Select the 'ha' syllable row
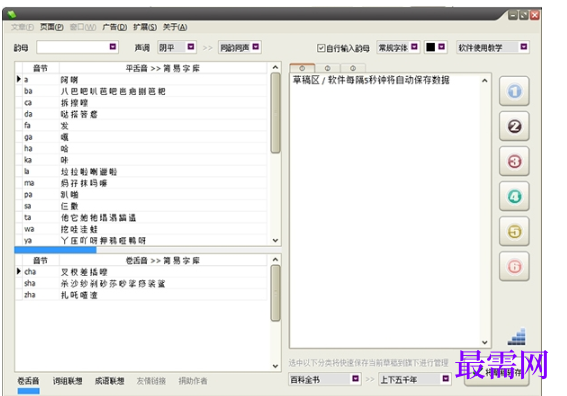This screenshot has height=396, width=567. tap(141, 149)
